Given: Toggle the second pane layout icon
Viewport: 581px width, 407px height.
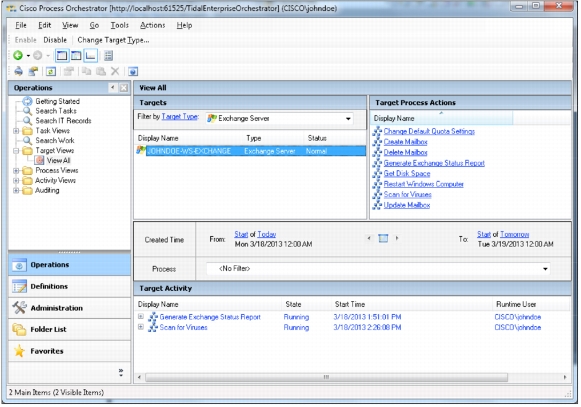Looking at the screenshot, I should coord(76,56).
